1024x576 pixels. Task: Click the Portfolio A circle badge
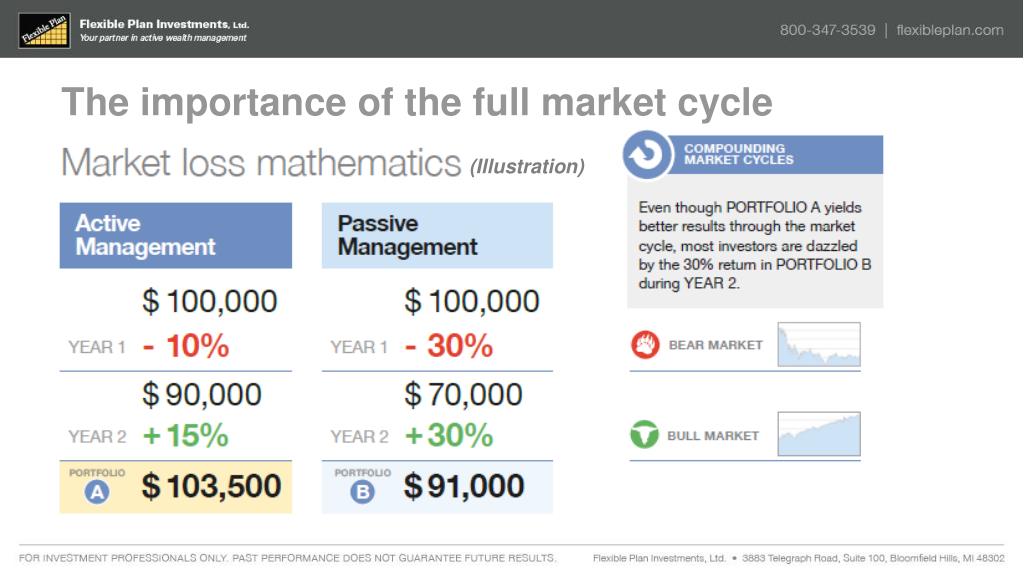(97, 492)
